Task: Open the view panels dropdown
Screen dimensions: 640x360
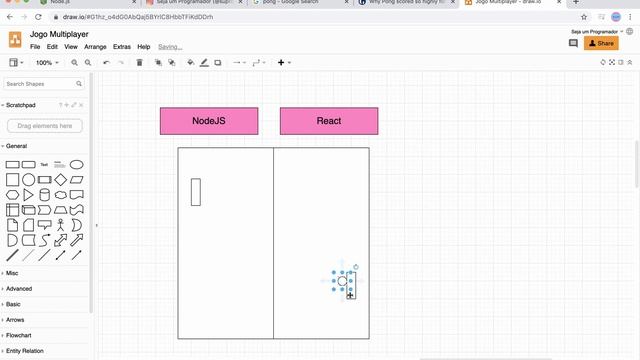Action: click(x=16, y=62)
